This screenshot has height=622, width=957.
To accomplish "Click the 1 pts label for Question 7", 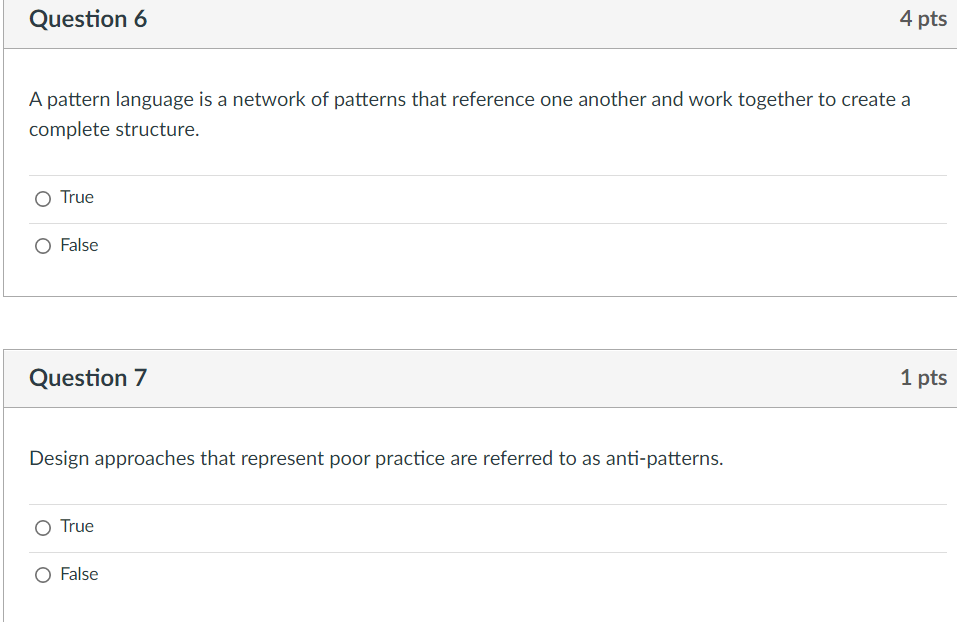I will (924, 378).
